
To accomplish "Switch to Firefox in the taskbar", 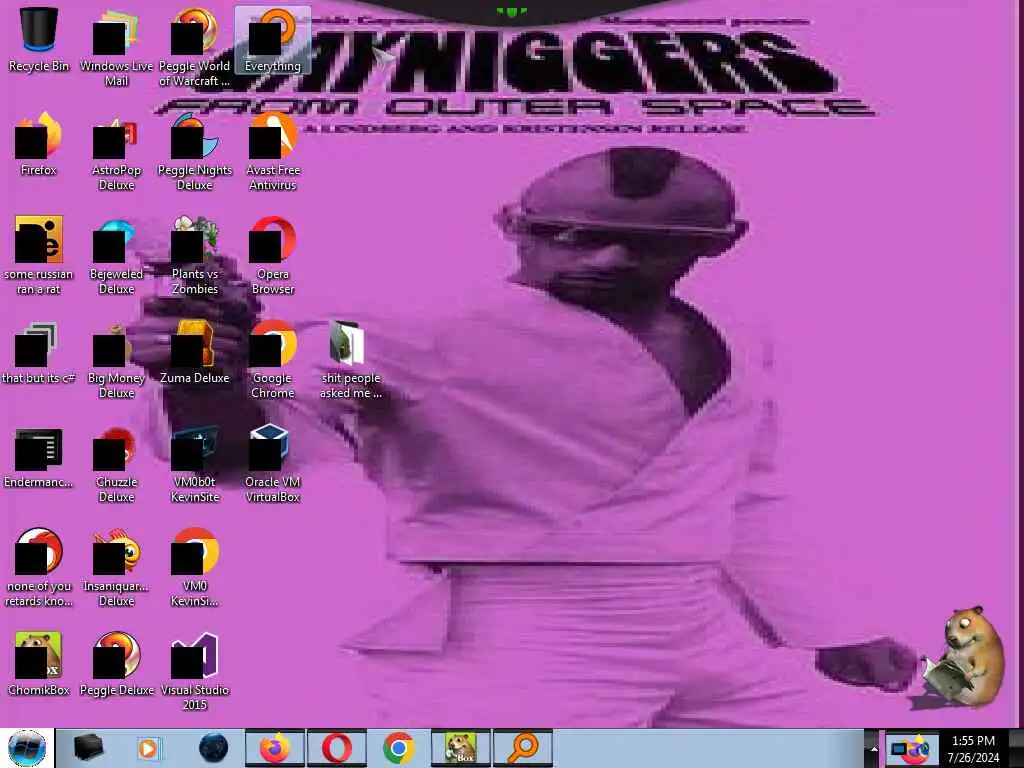I will tap(274, 748).
